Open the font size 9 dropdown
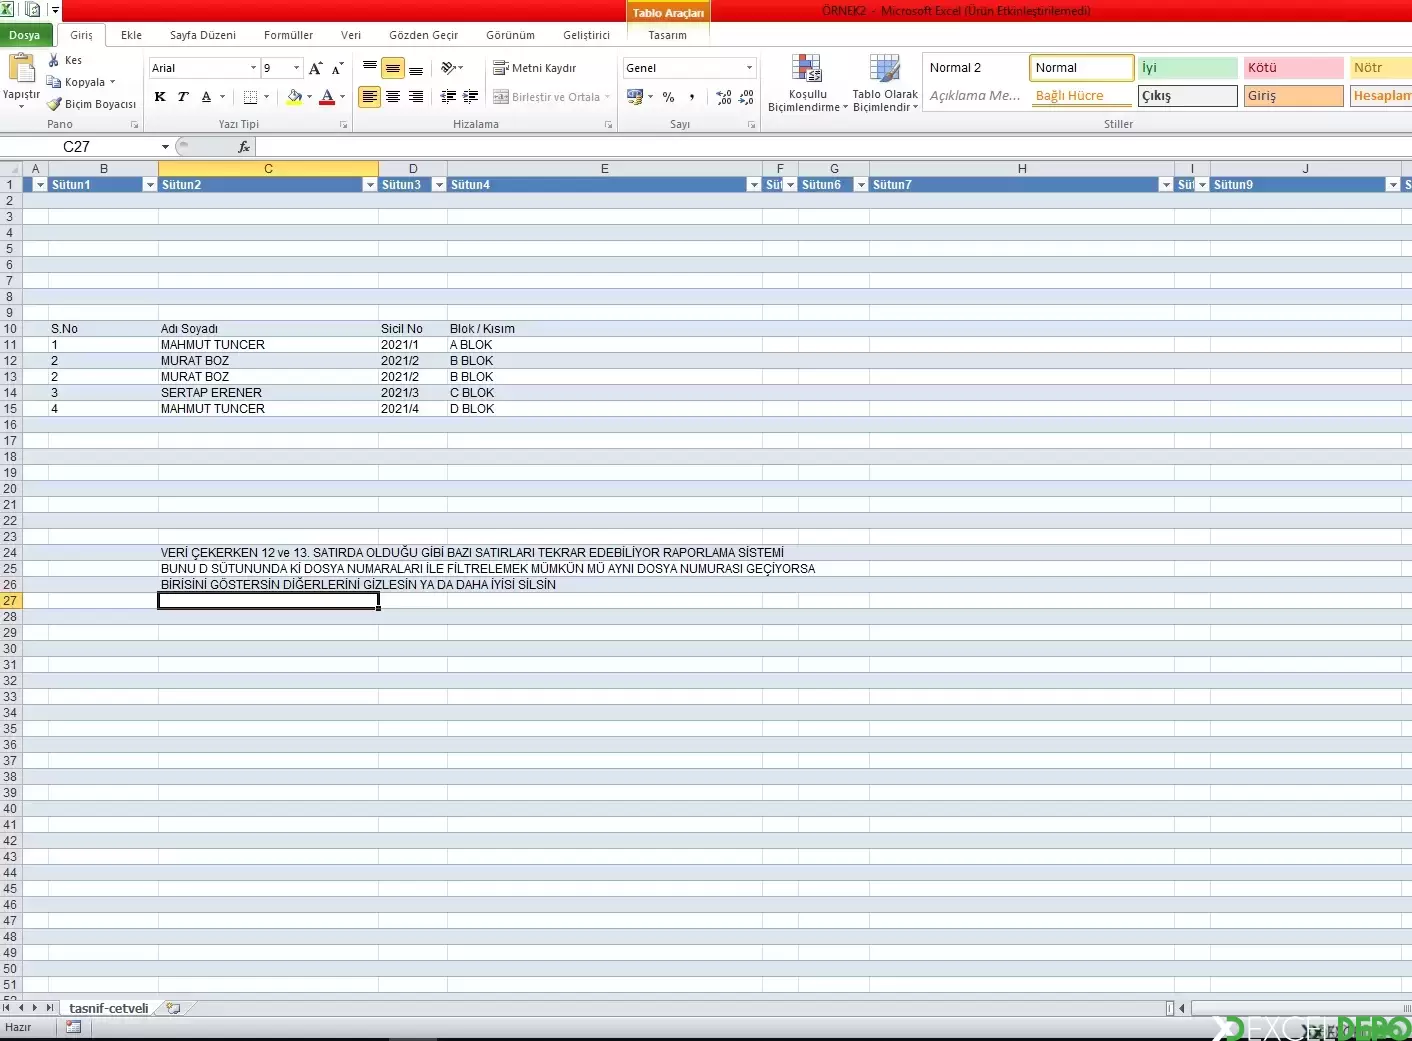This screenshot has width=1412, height=1041. 296,68
